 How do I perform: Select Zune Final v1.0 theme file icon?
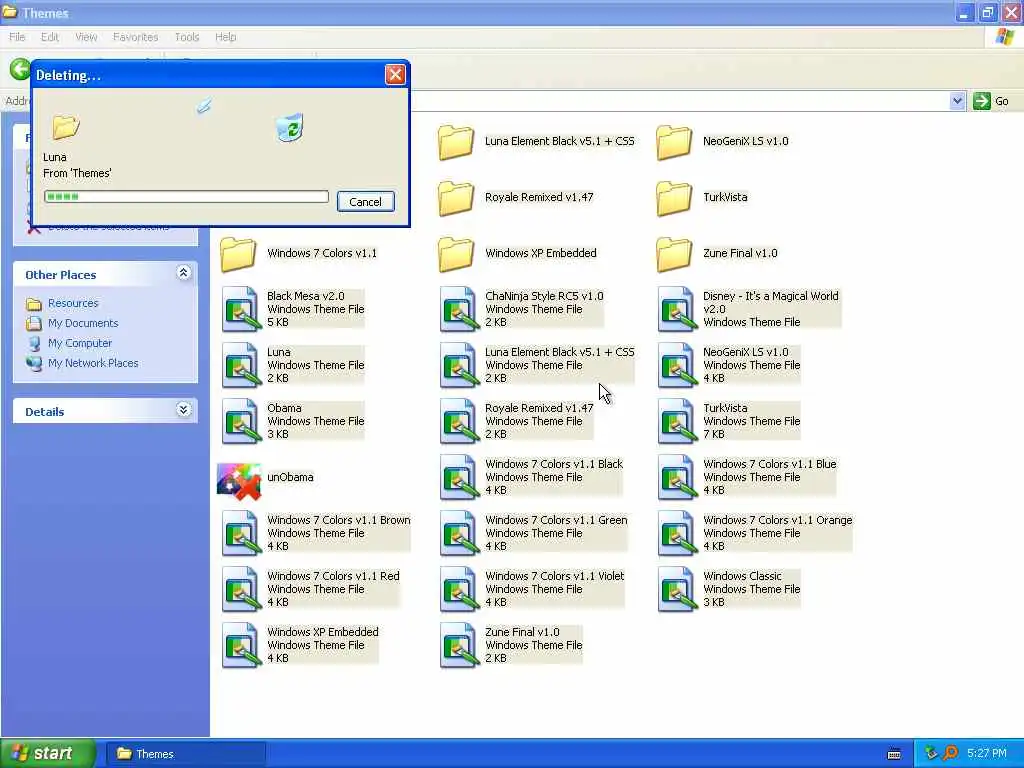click(x=458, y=646)
